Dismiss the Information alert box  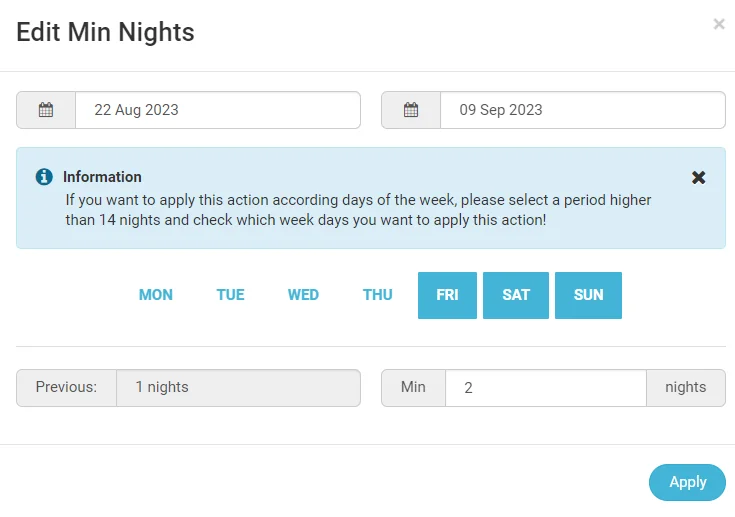pos(699,177)
